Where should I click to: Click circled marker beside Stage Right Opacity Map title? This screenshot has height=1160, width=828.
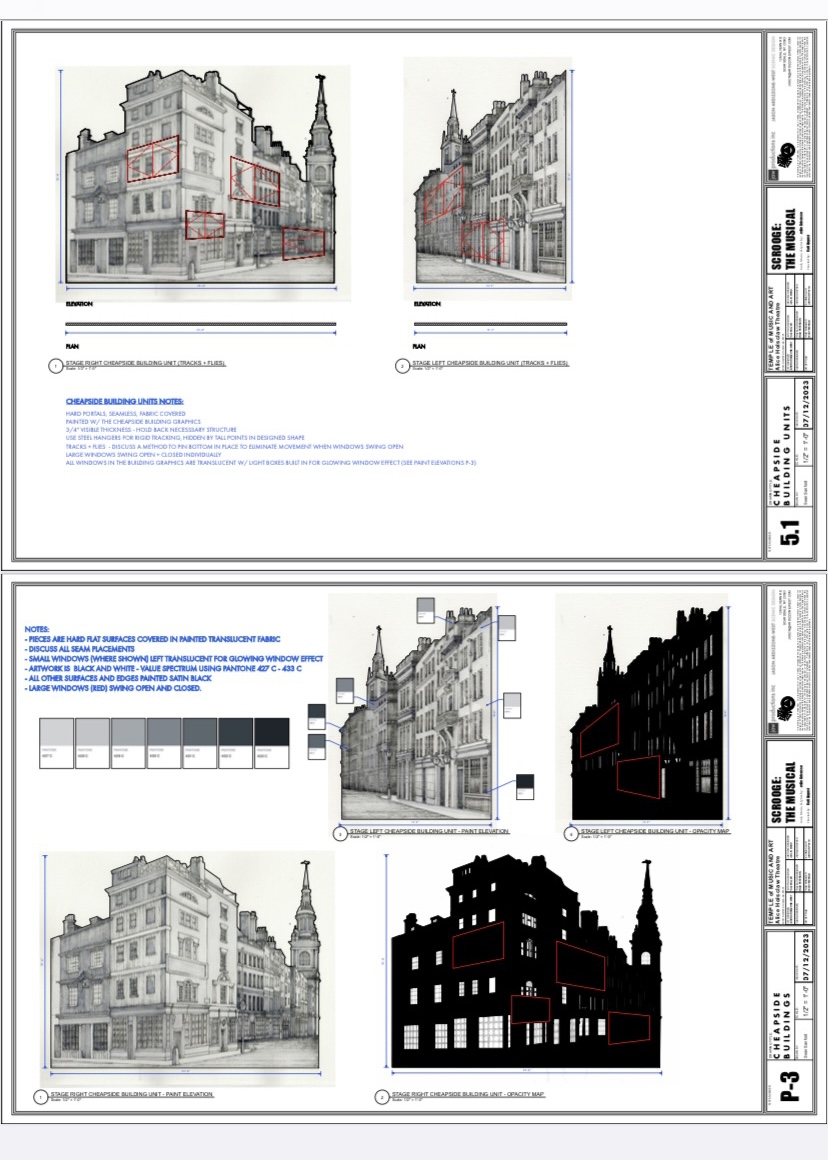(x=381, y=1097)
